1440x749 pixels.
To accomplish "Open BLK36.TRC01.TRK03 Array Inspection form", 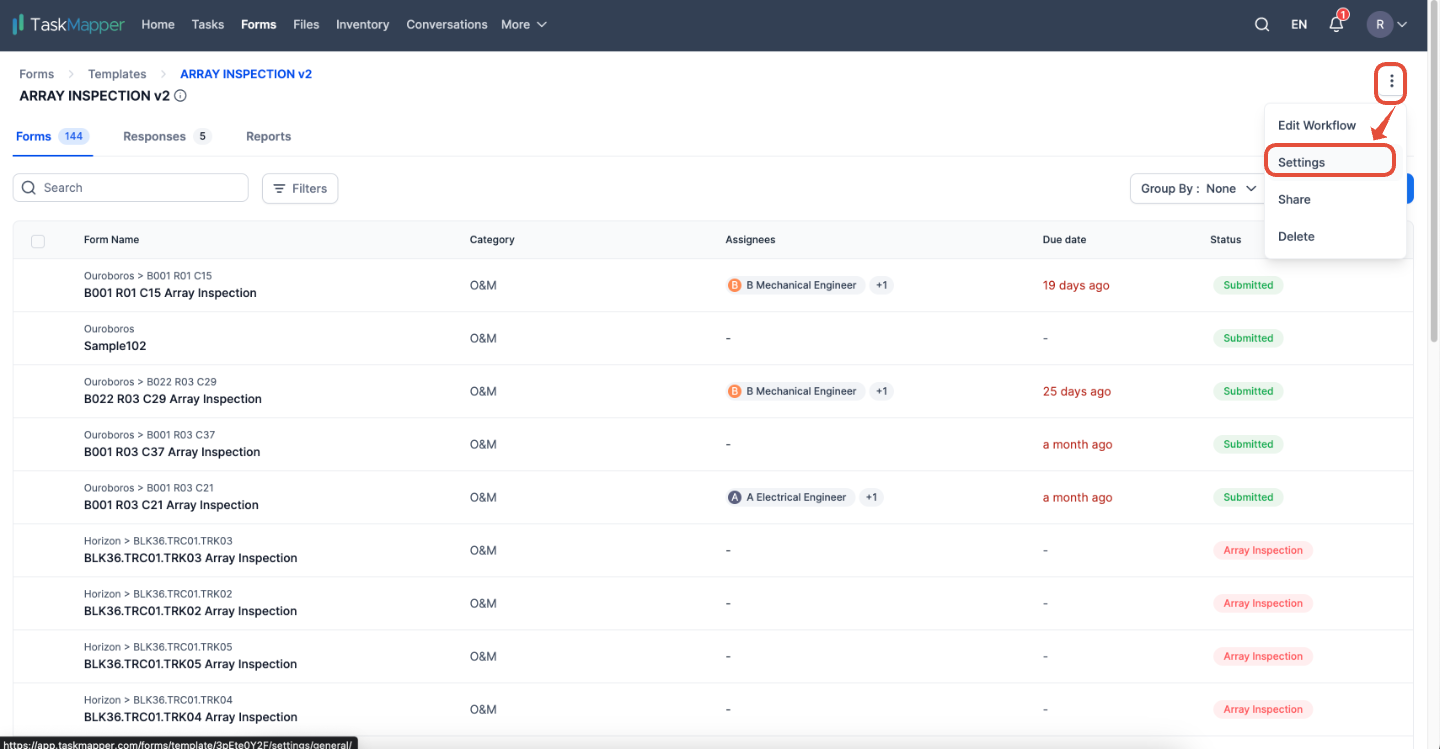I will coord(190,558).
